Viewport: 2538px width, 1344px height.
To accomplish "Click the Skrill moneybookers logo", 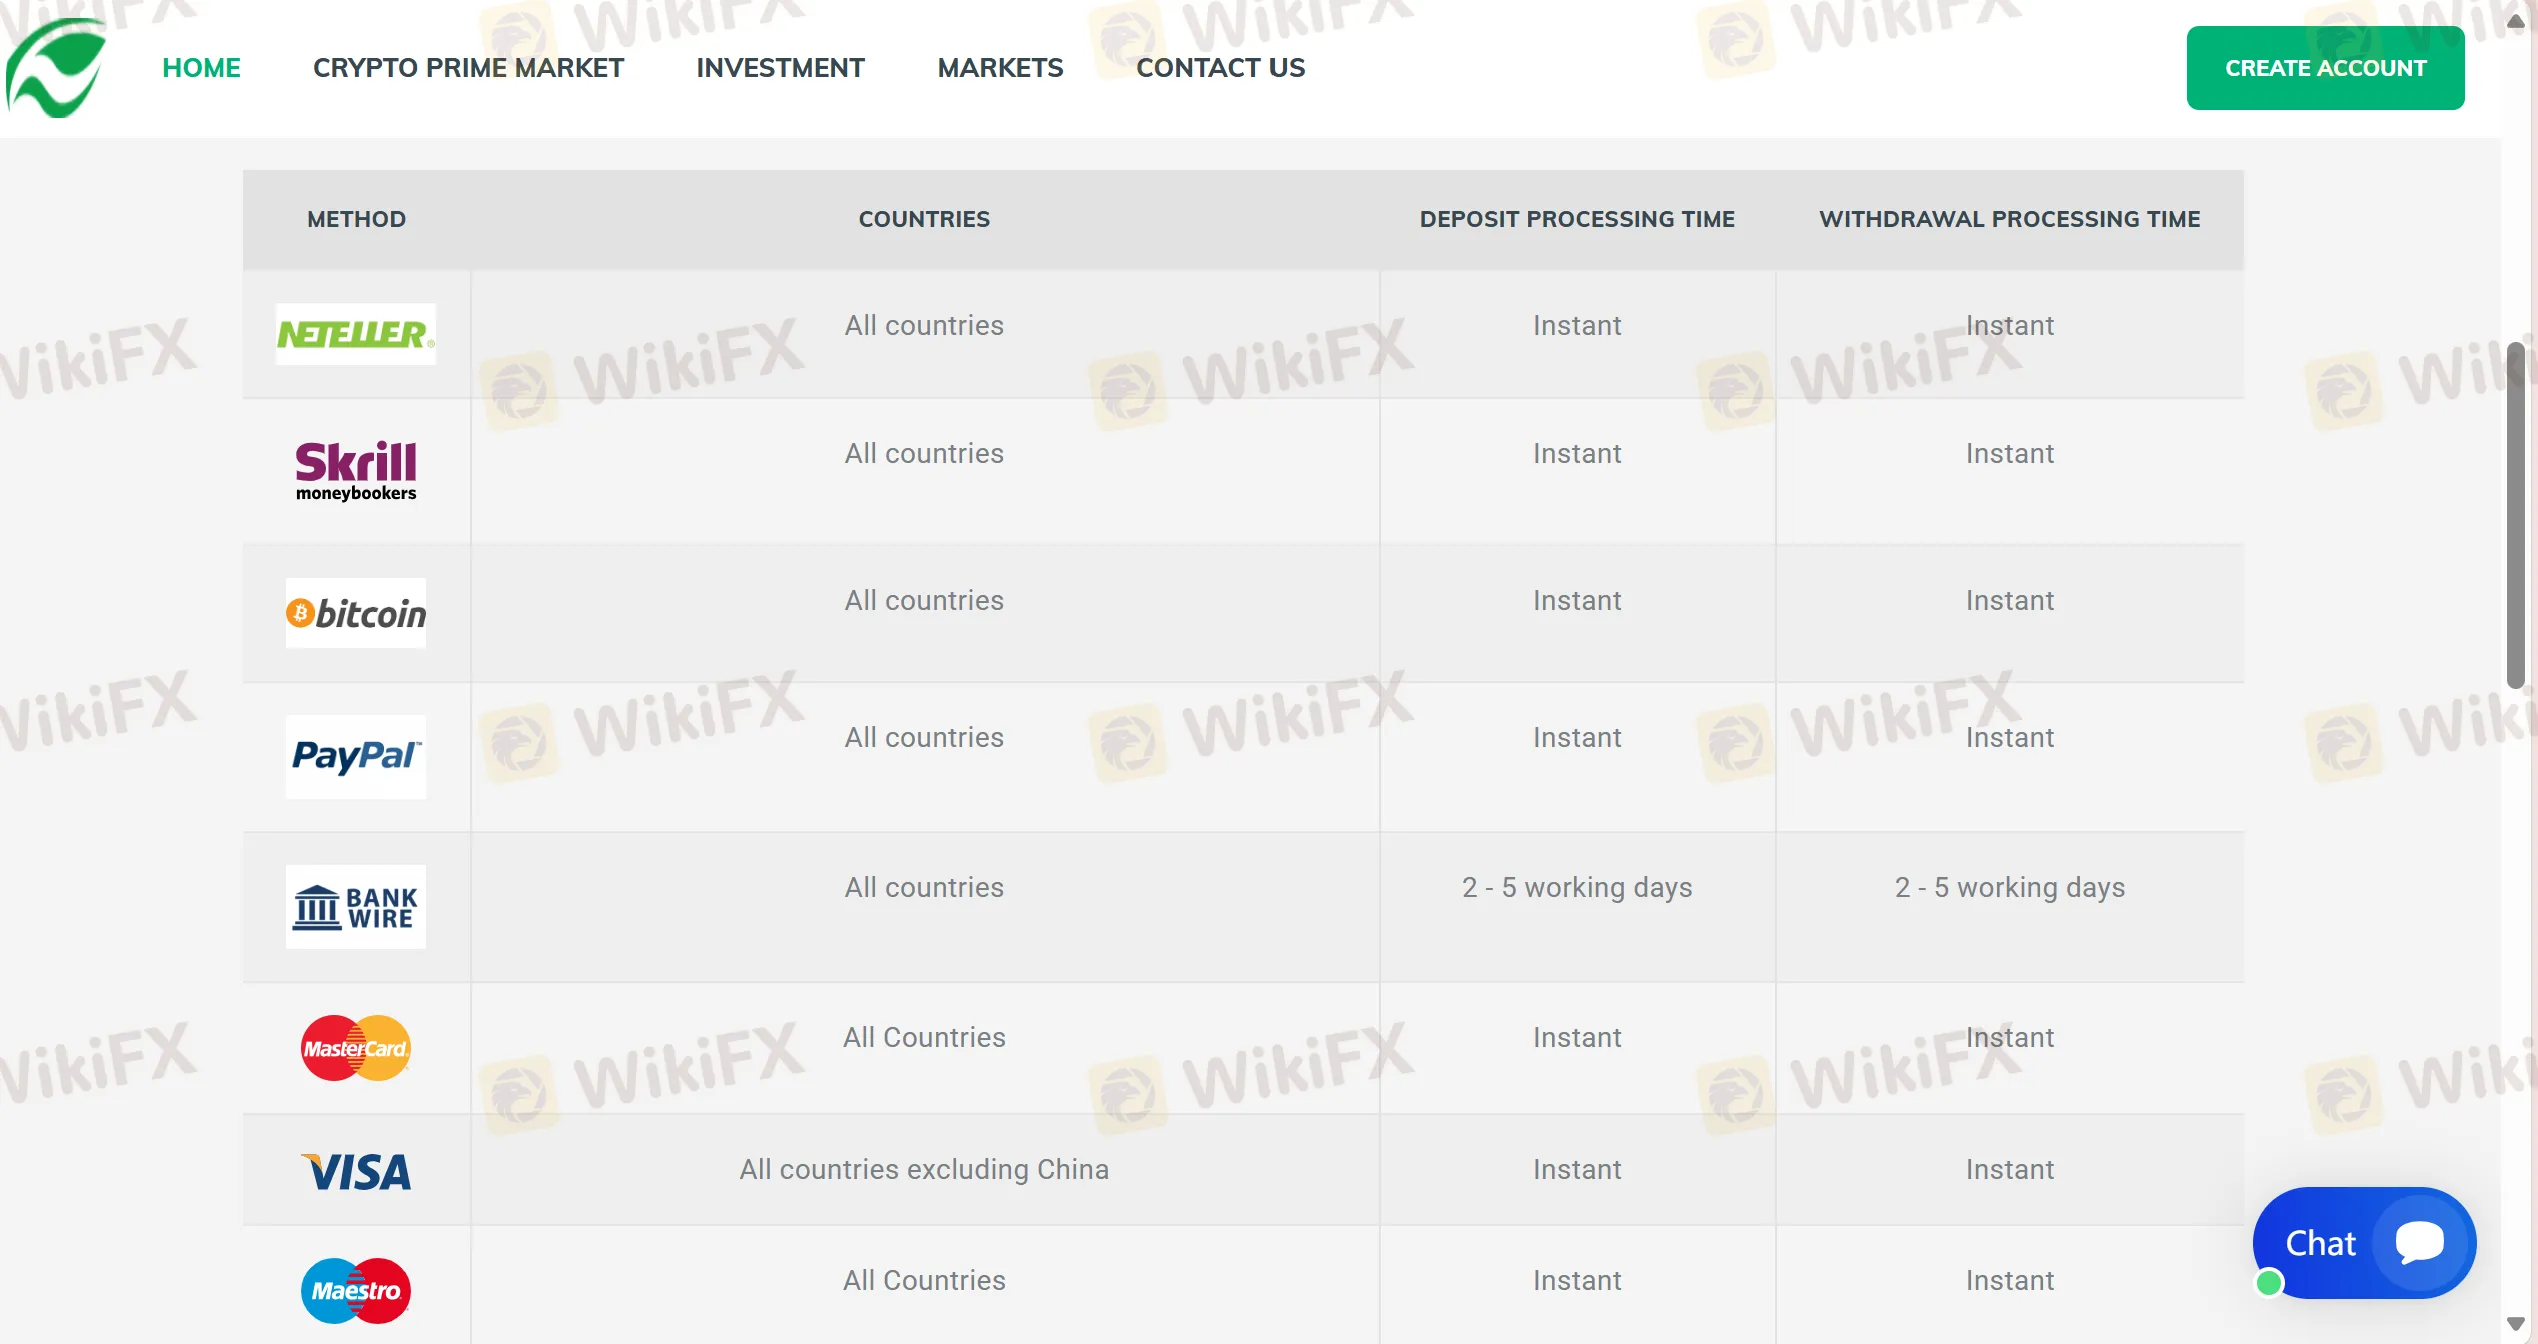I will click(x=356, y=470).
